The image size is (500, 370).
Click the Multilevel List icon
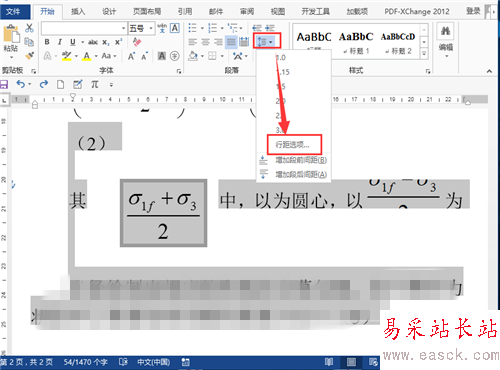point(232,28)
